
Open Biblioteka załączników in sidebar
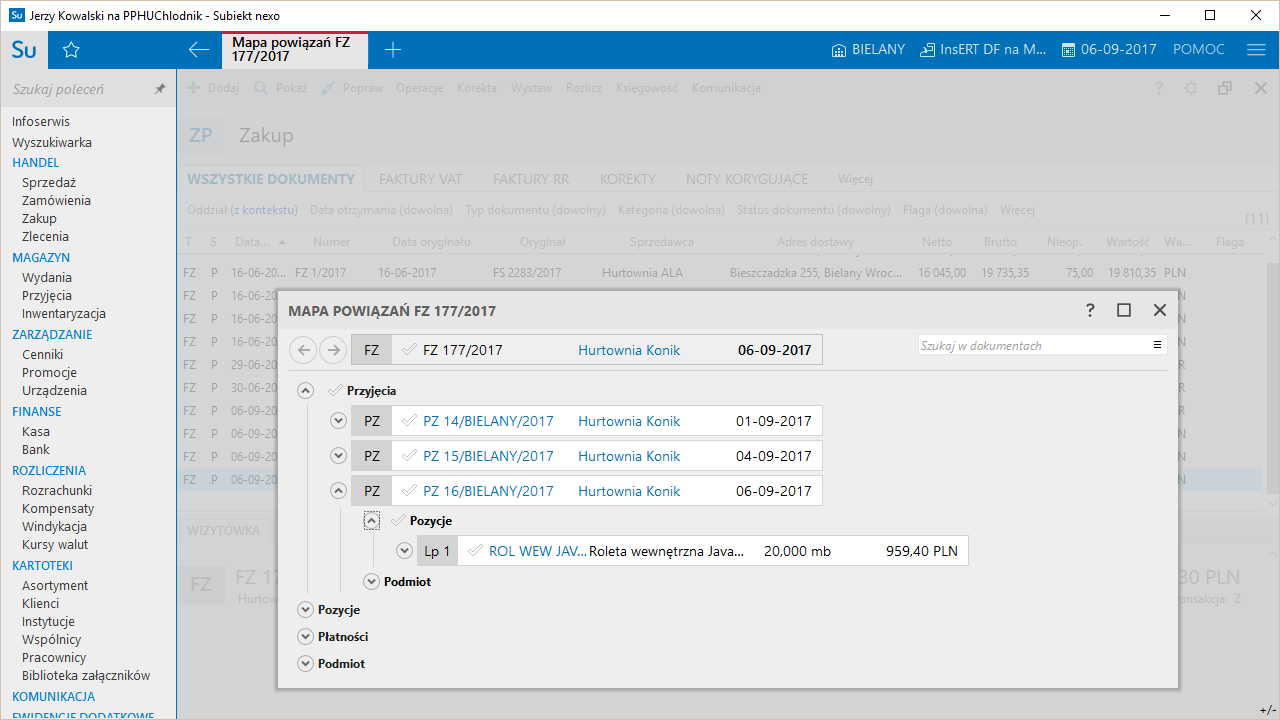tap(86, 675)
